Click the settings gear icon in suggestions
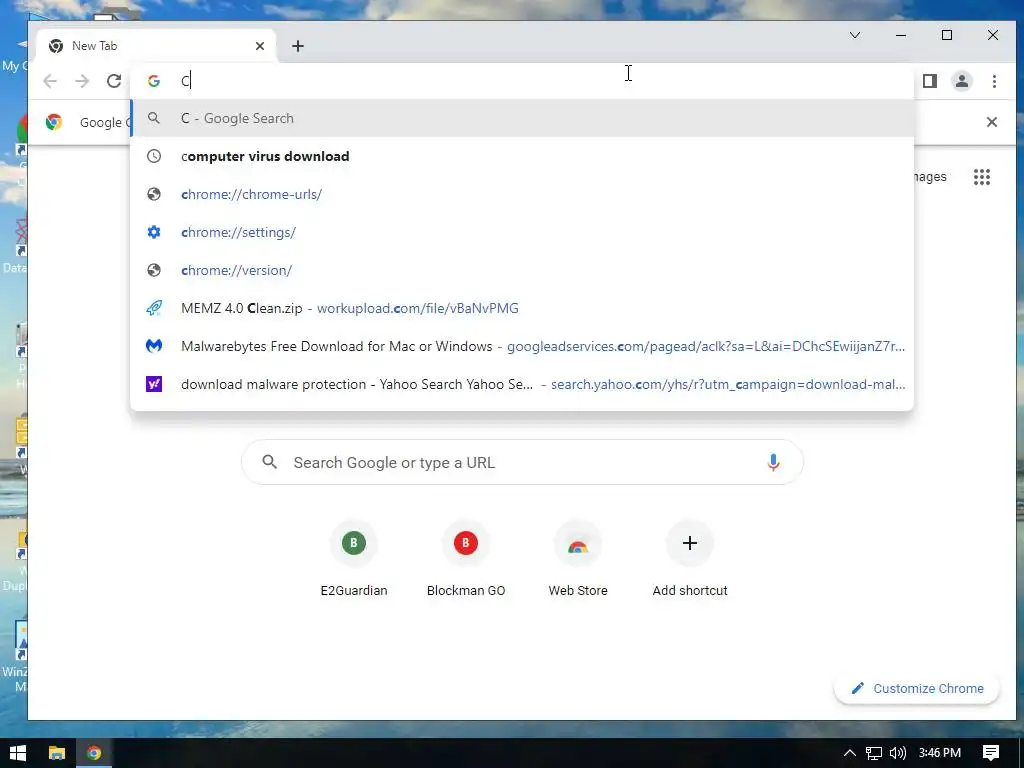This screenshot has height=768, width=1024. [x=154, y=232]
